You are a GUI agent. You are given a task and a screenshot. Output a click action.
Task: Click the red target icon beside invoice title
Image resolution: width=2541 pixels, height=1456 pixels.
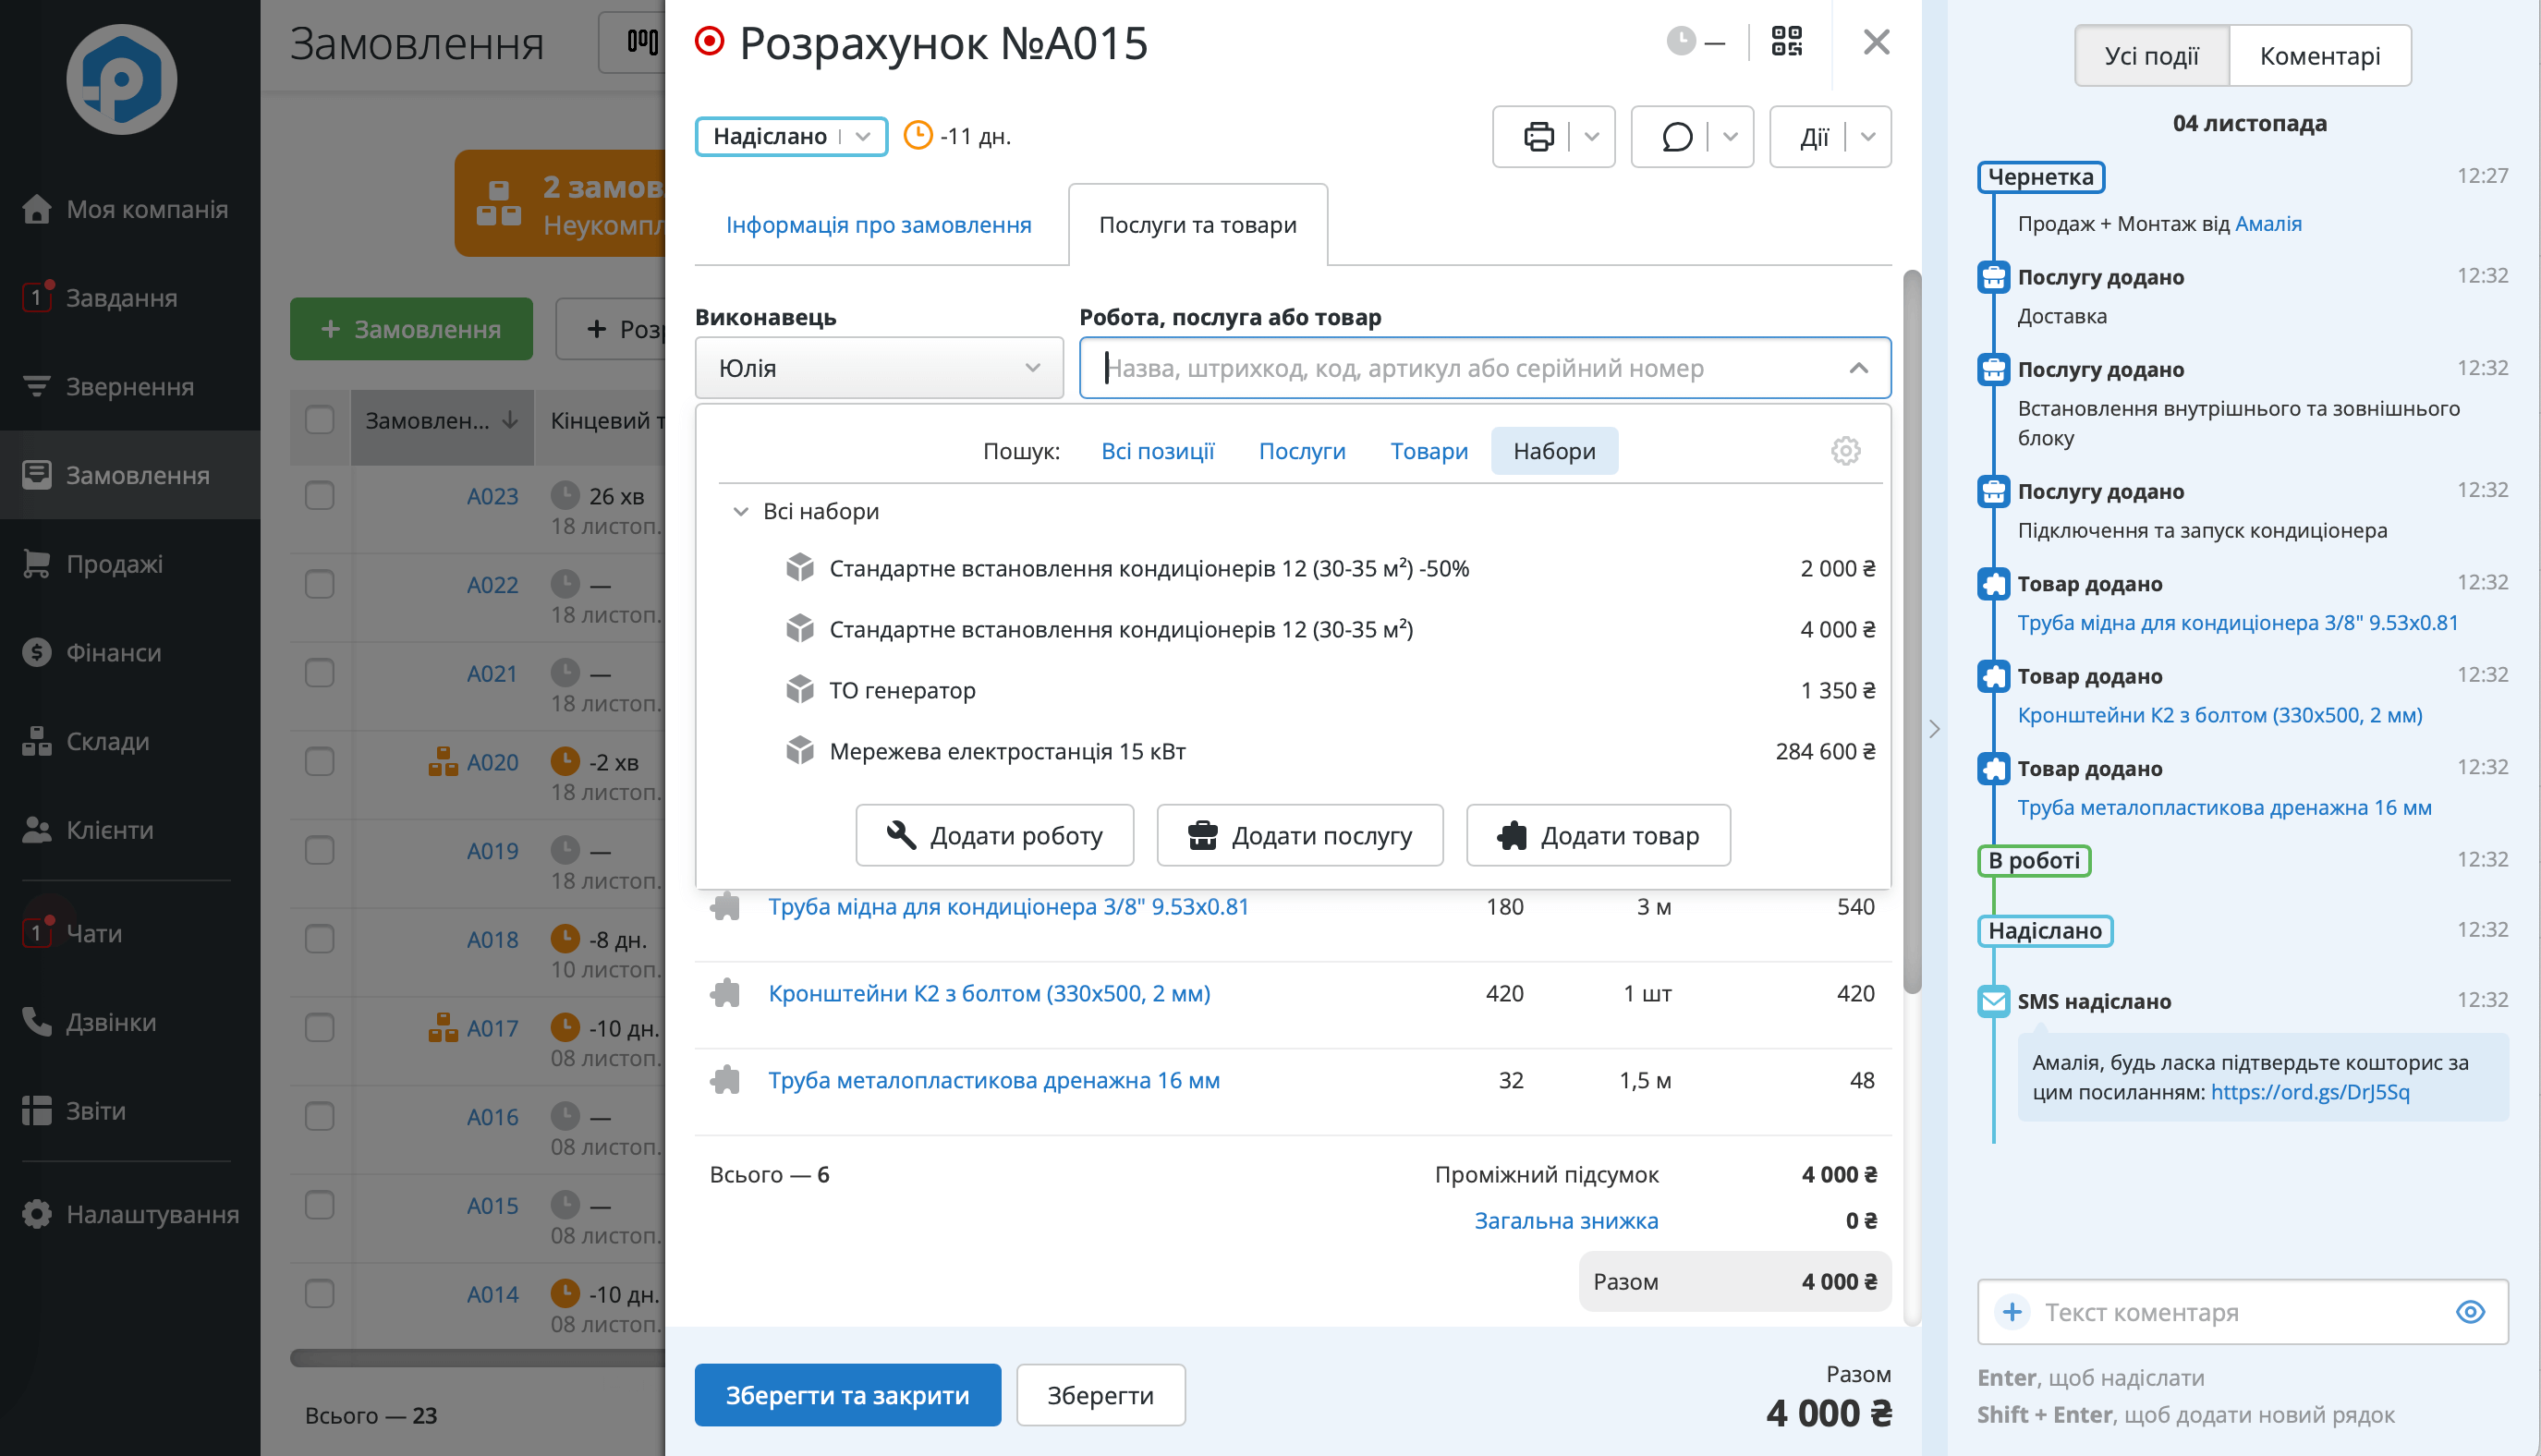coord(709,42)
